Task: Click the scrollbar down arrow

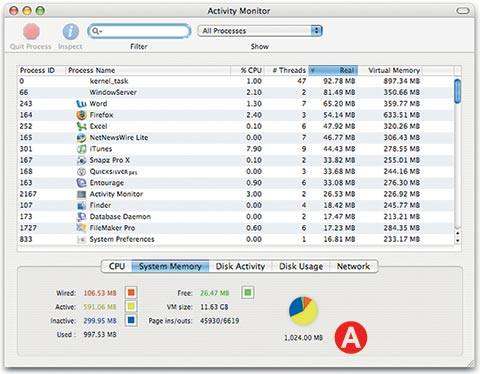Action: pyautogui.click(x=458, y=240)
